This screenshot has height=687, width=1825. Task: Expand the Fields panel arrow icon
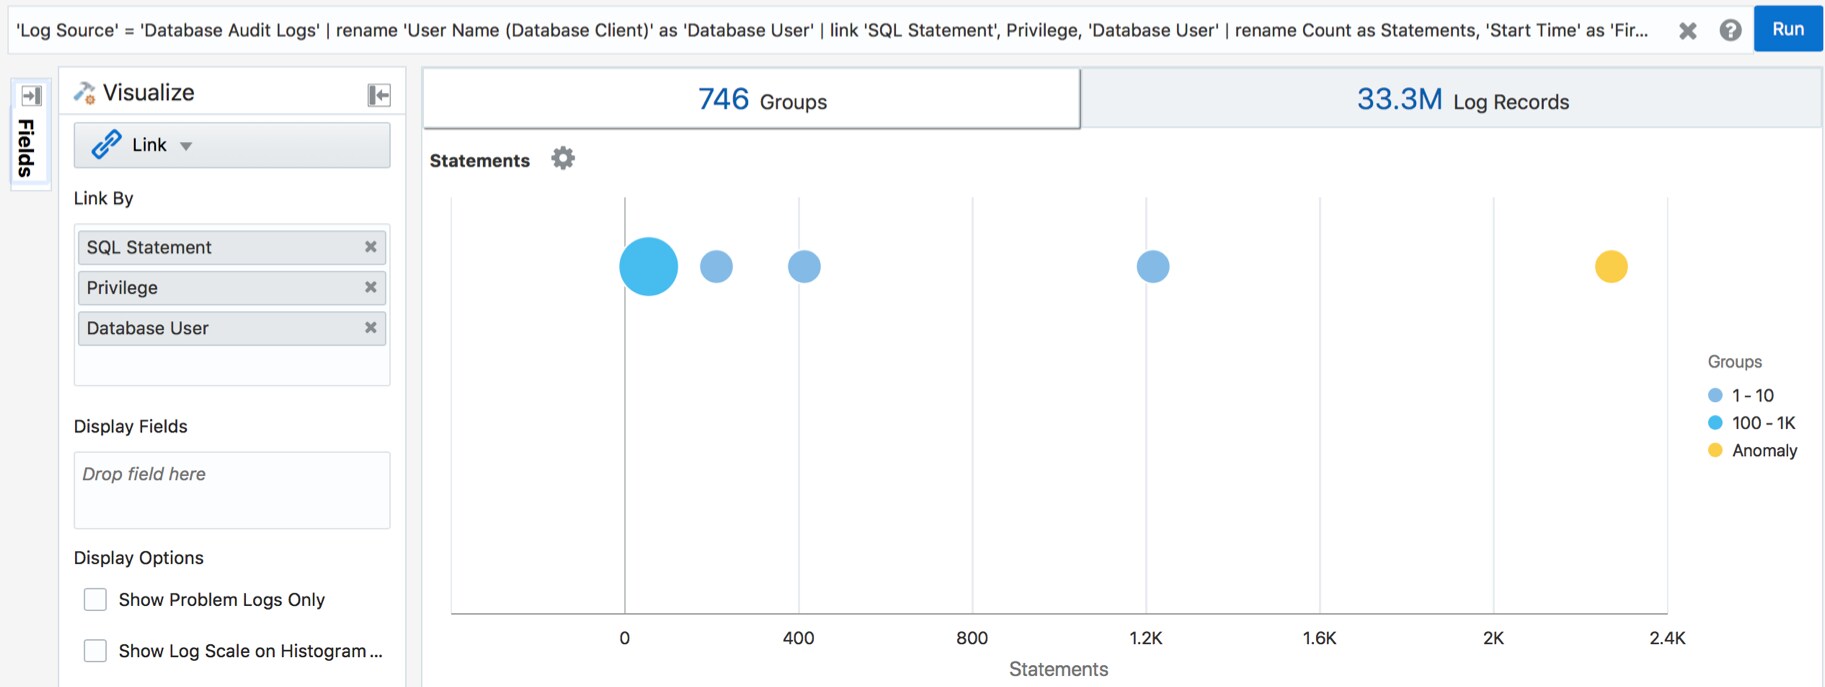[x=31, y=96]
